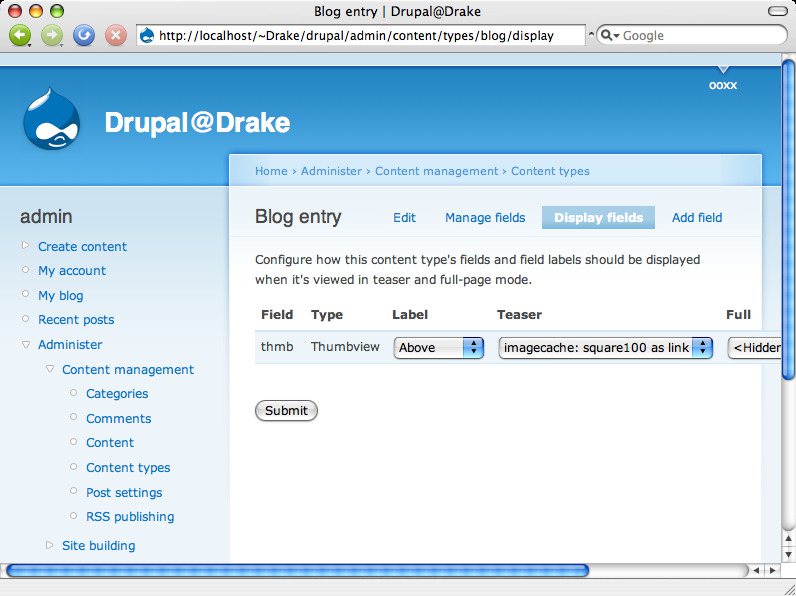Click the admin sidebar heading
The image size is (796, 596).
pyautogui.click(x=46, y=217)
